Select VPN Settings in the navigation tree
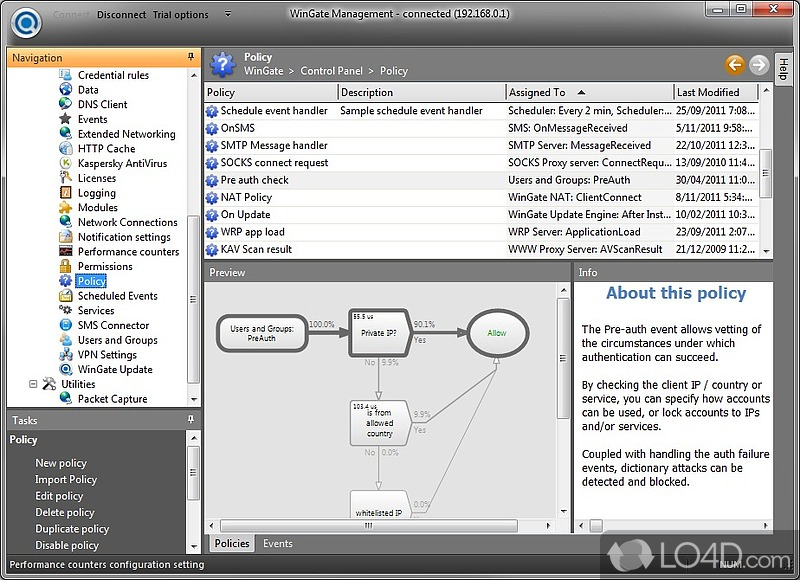The height and width of the screenshot is (580, 800). [x=107, y=355]
